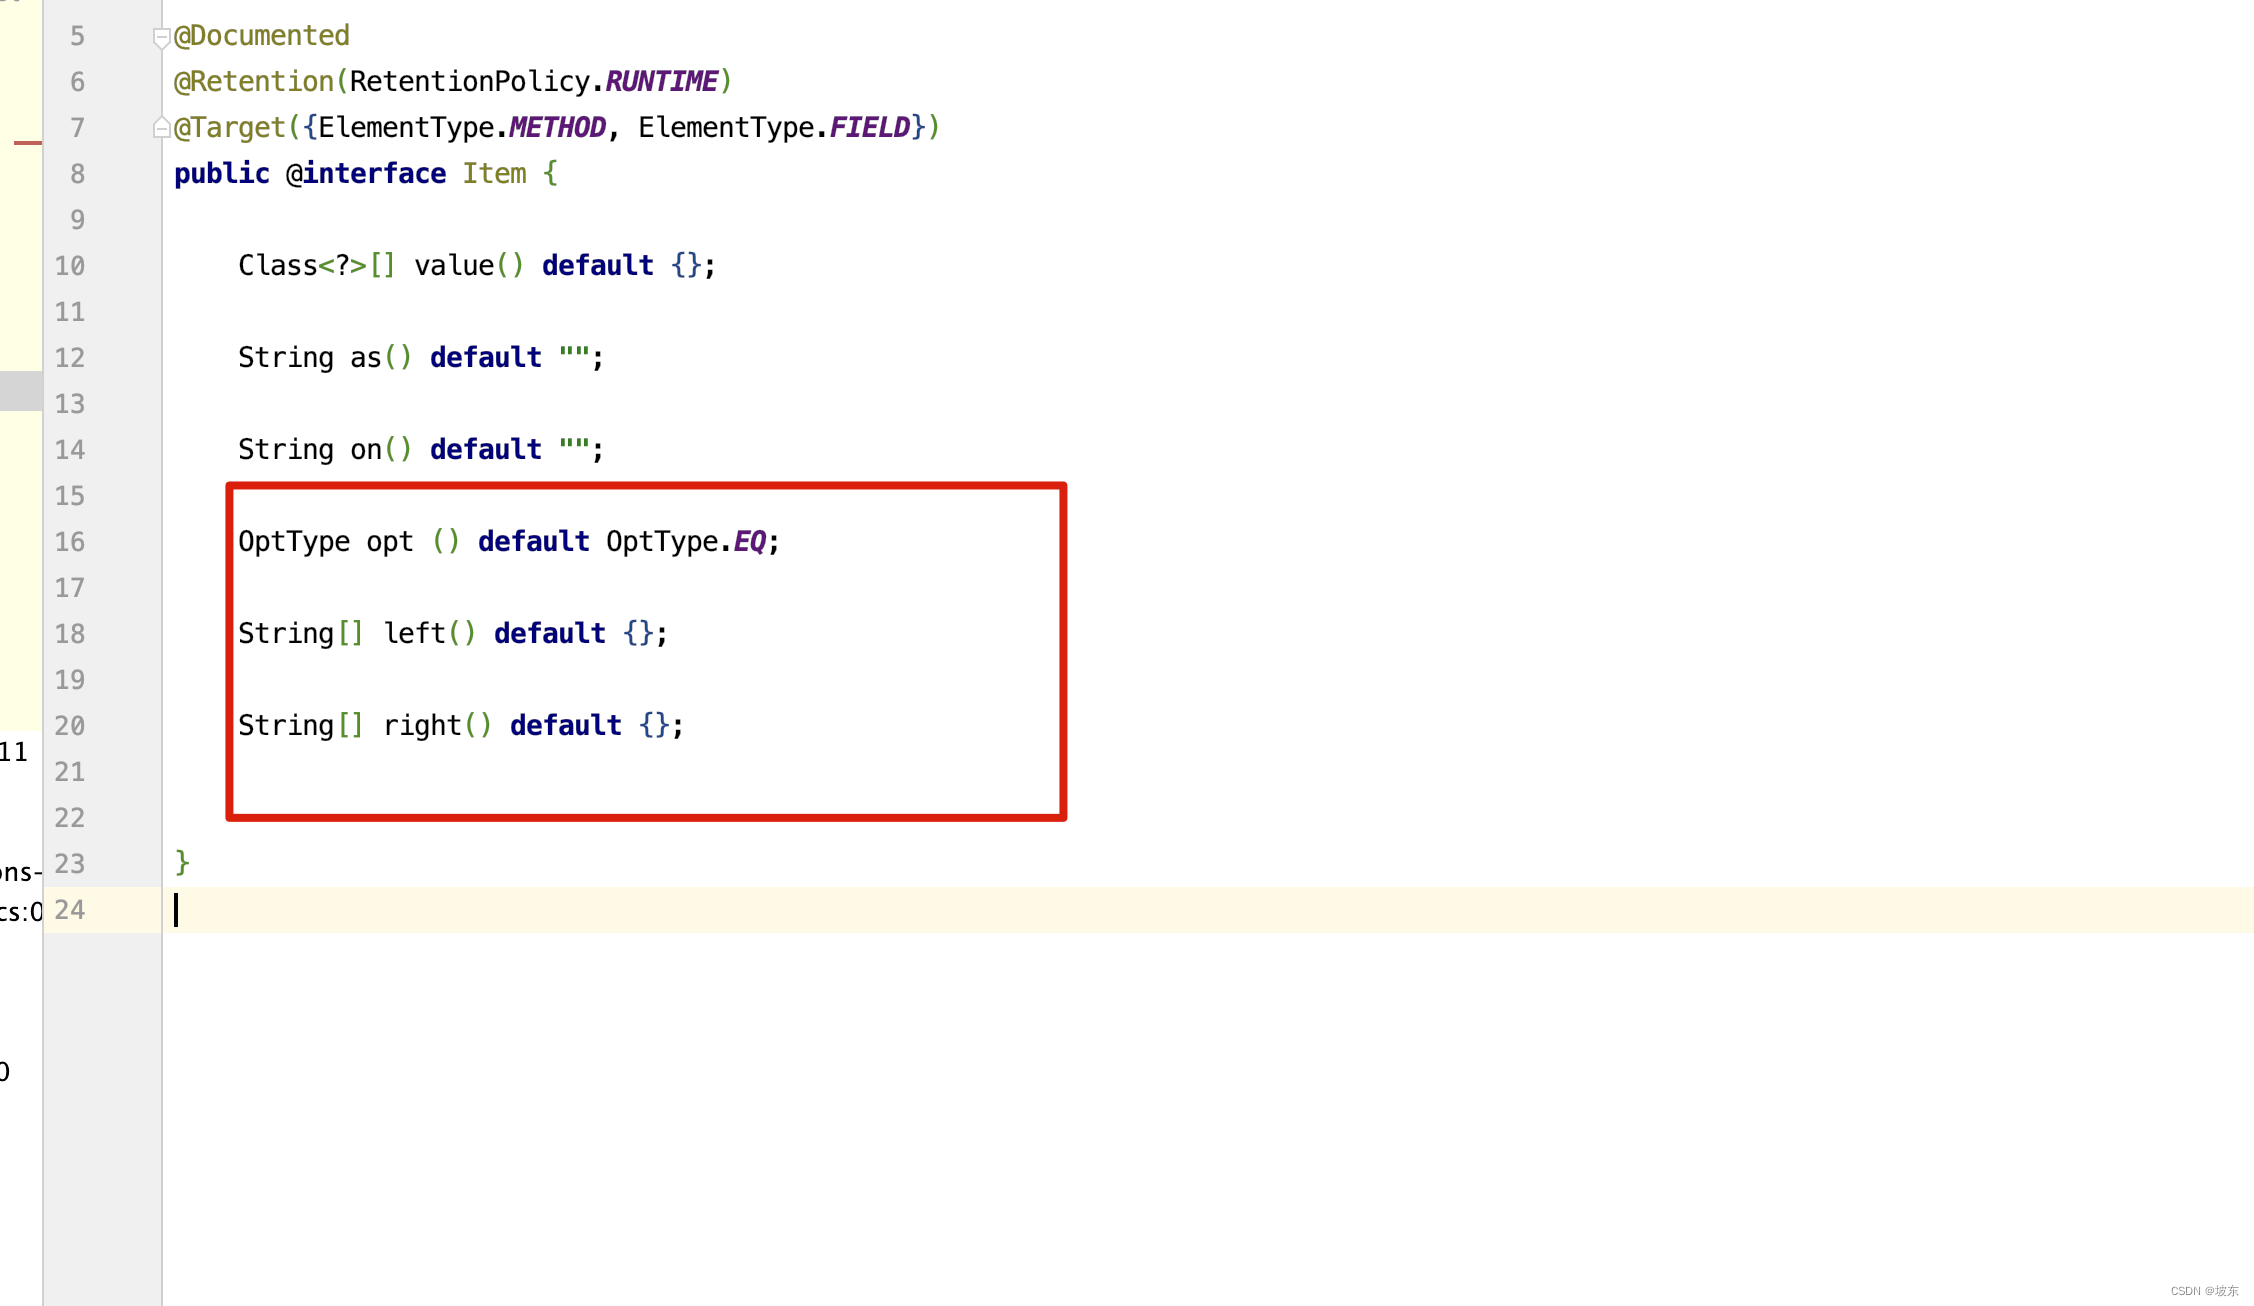
Task: Click the Item interface name
Action: click(x=494, y=174)
